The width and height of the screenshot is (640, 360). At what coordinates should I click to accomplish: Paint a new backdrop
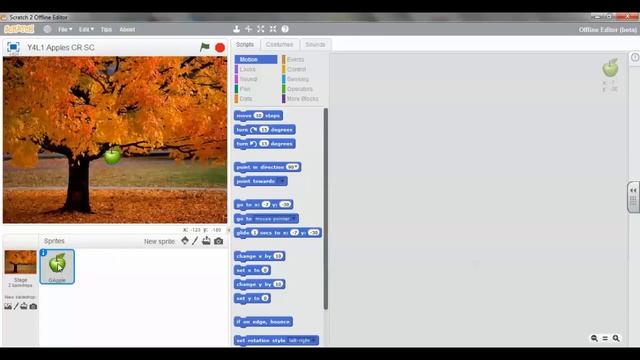(16, 306)
